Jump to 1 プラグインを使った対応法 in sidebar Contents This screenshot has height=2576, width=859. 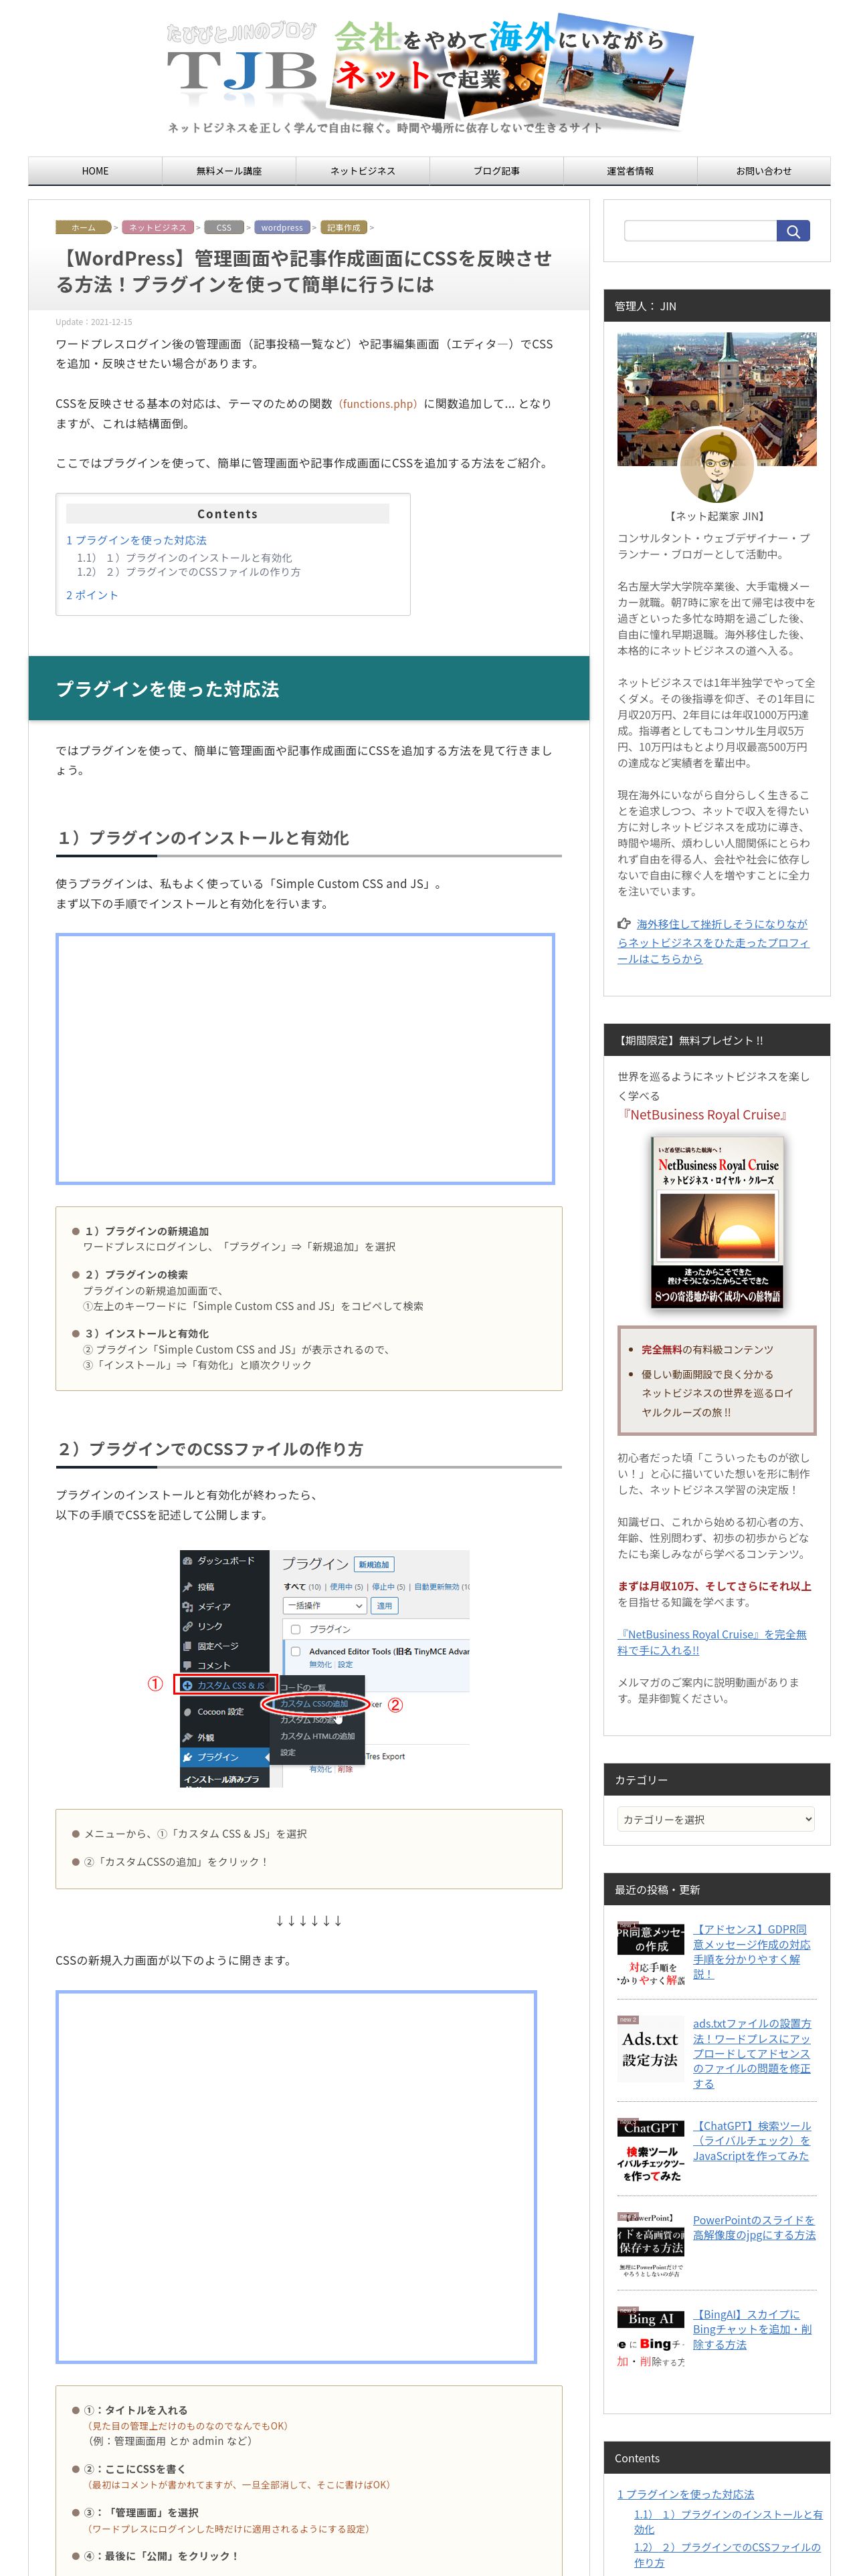(x=686, y=2494)
